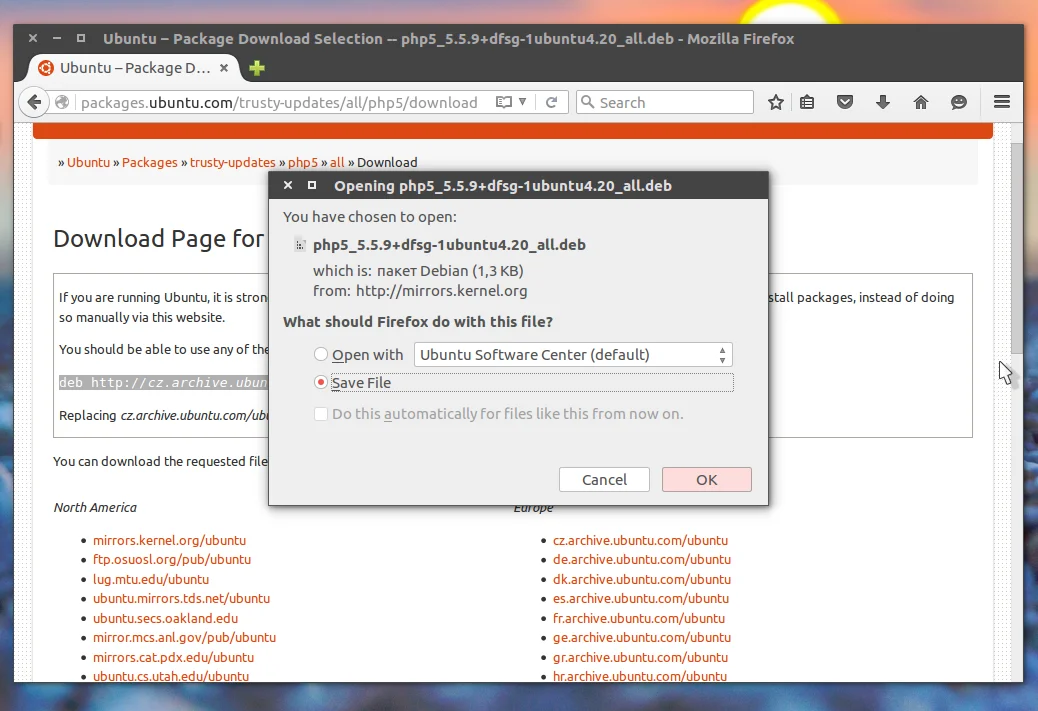Open gr.archive.ubuntu.com/ubuntu link
This screenshot has width=1038, height=711.
pyautogui.click(x=640, y=657)
